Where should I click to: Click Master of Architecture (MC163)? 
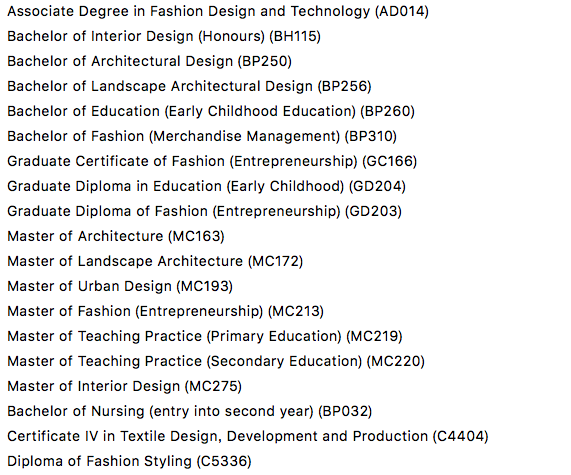pos(116,236)
